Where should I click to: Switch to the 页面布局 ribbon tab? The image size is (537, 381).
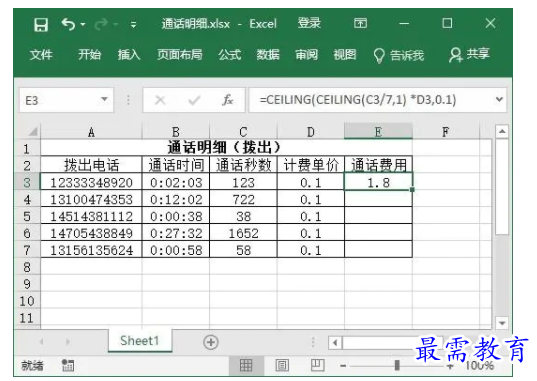(x=179, y=54)
